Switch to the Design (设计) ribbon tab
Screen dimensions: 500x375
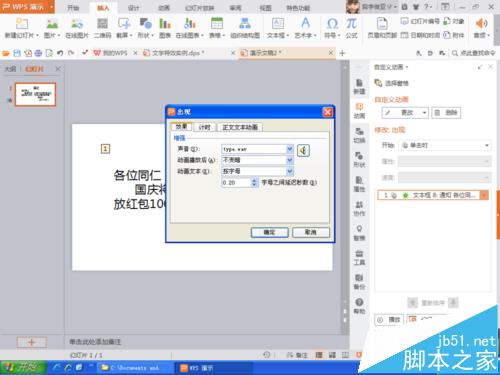pyautogui.click(x=133, y=8)
